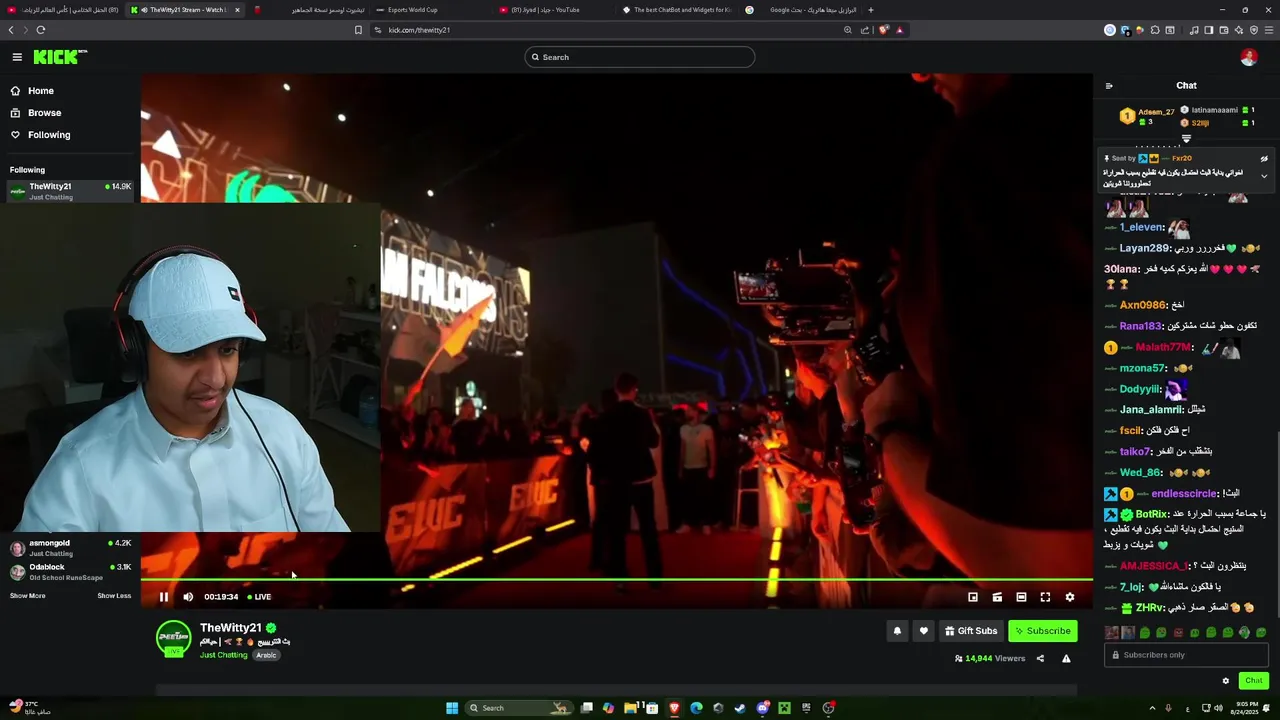Open stream in mini player
1280x720 pixels.
[x=973, y=597]
